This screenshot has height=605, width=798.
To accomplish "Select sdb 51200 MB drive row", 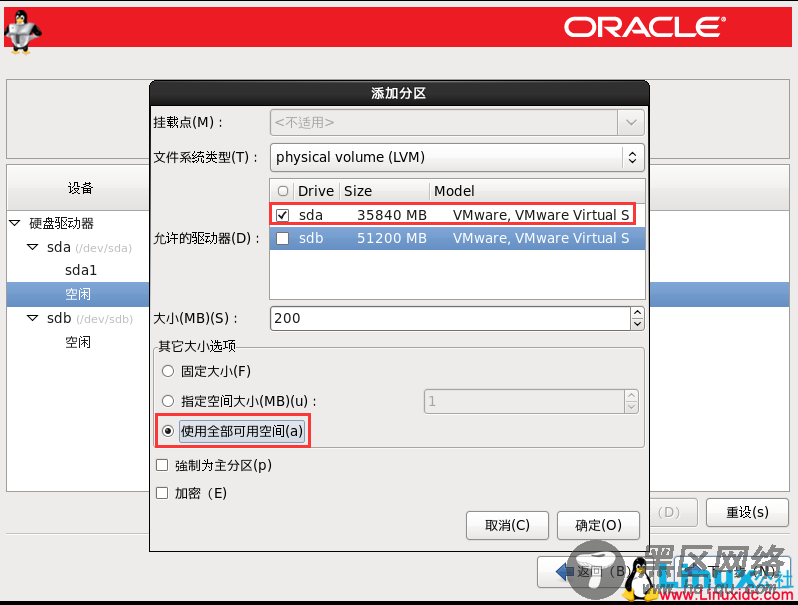I will click(457, 239).
